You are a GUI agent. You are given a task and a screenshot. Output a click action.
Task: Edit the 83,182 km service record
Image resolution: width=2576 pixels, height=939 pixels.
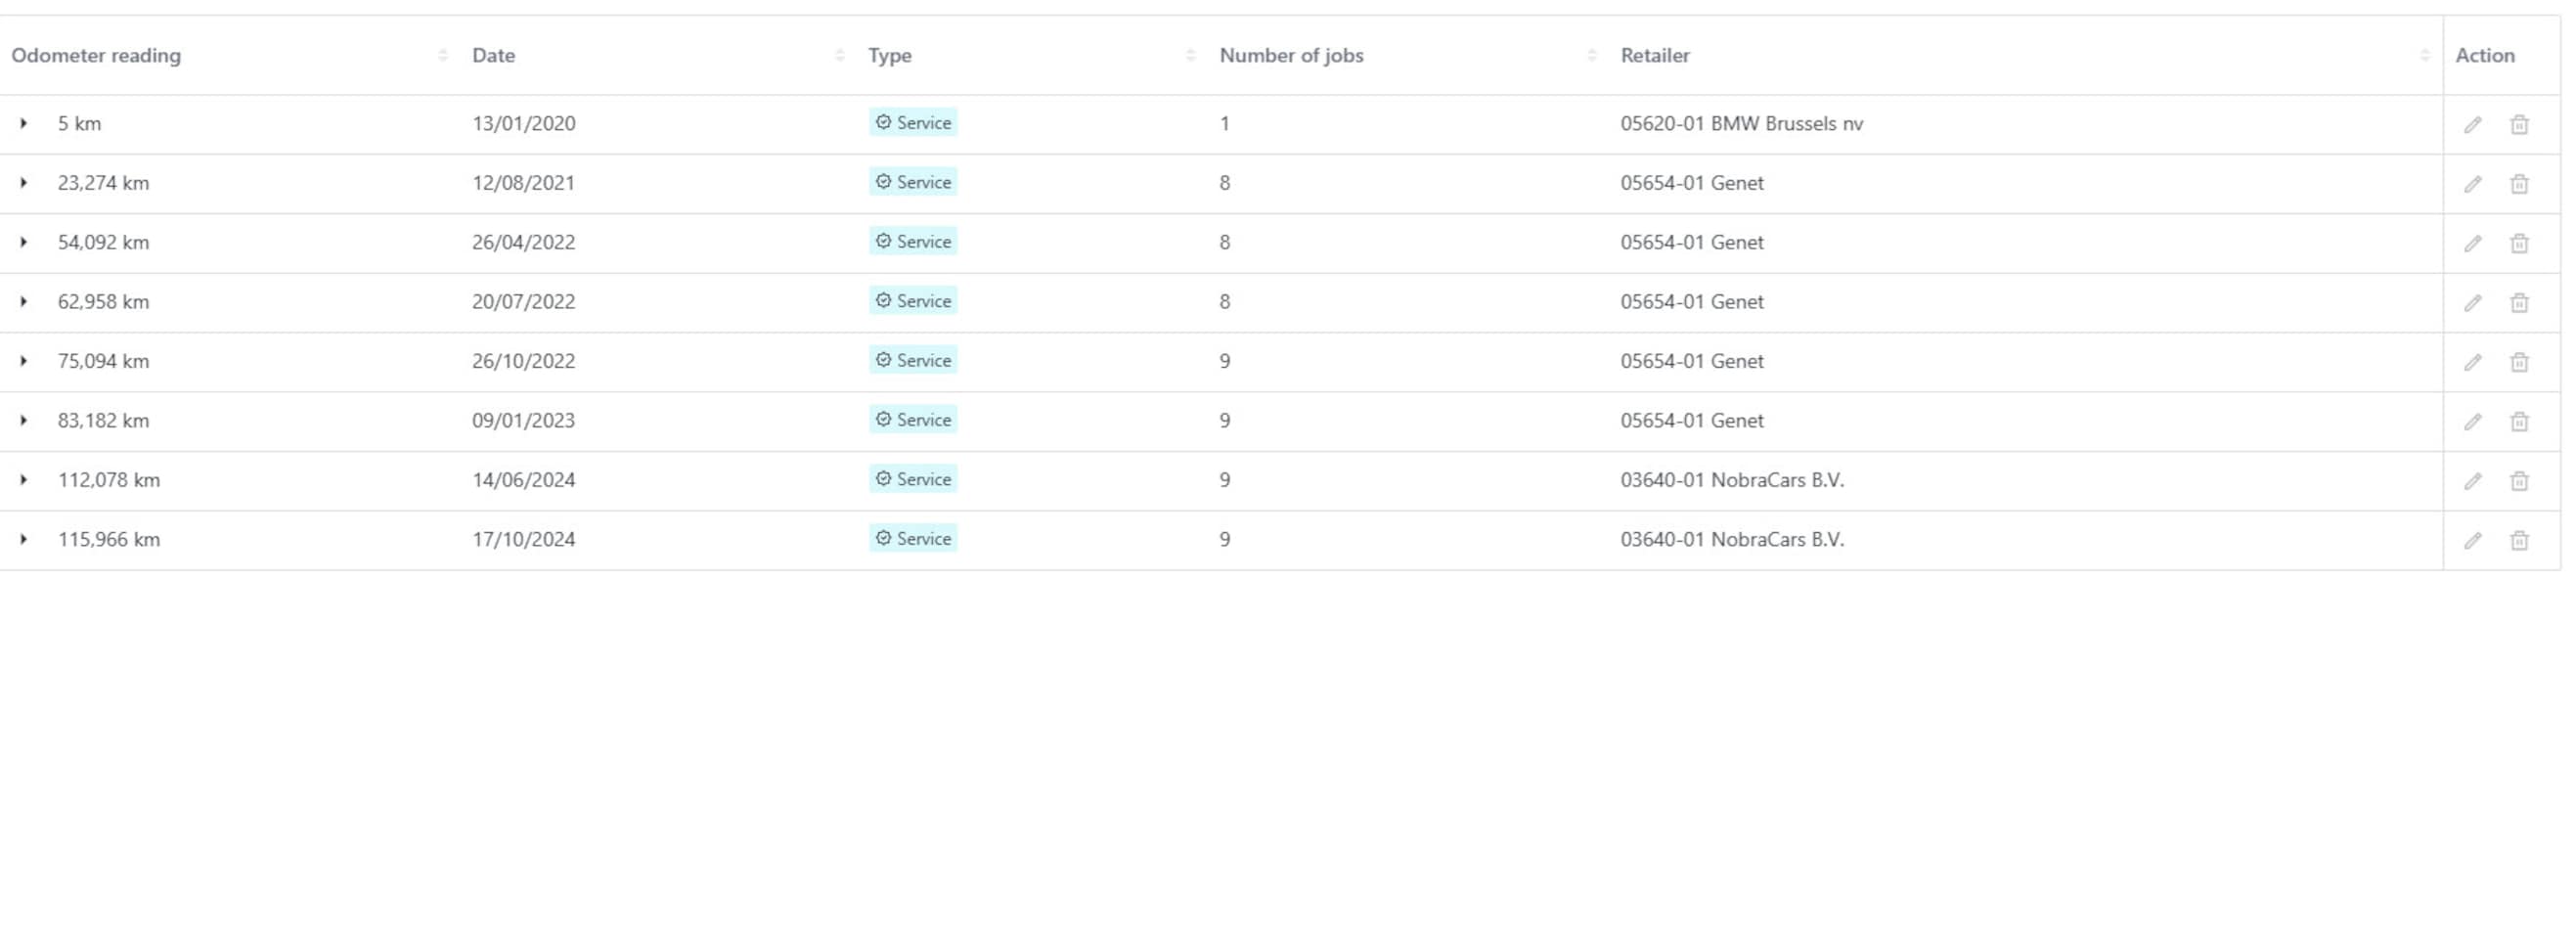[x=2472, y=422]
